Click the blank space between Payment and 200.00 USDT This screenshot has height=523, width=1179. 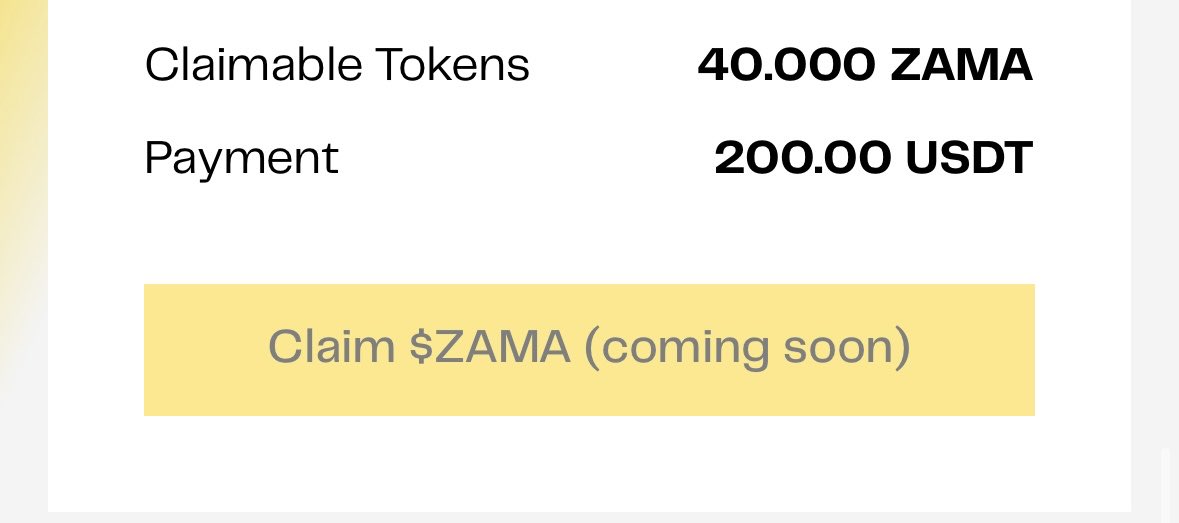[525, 159]
